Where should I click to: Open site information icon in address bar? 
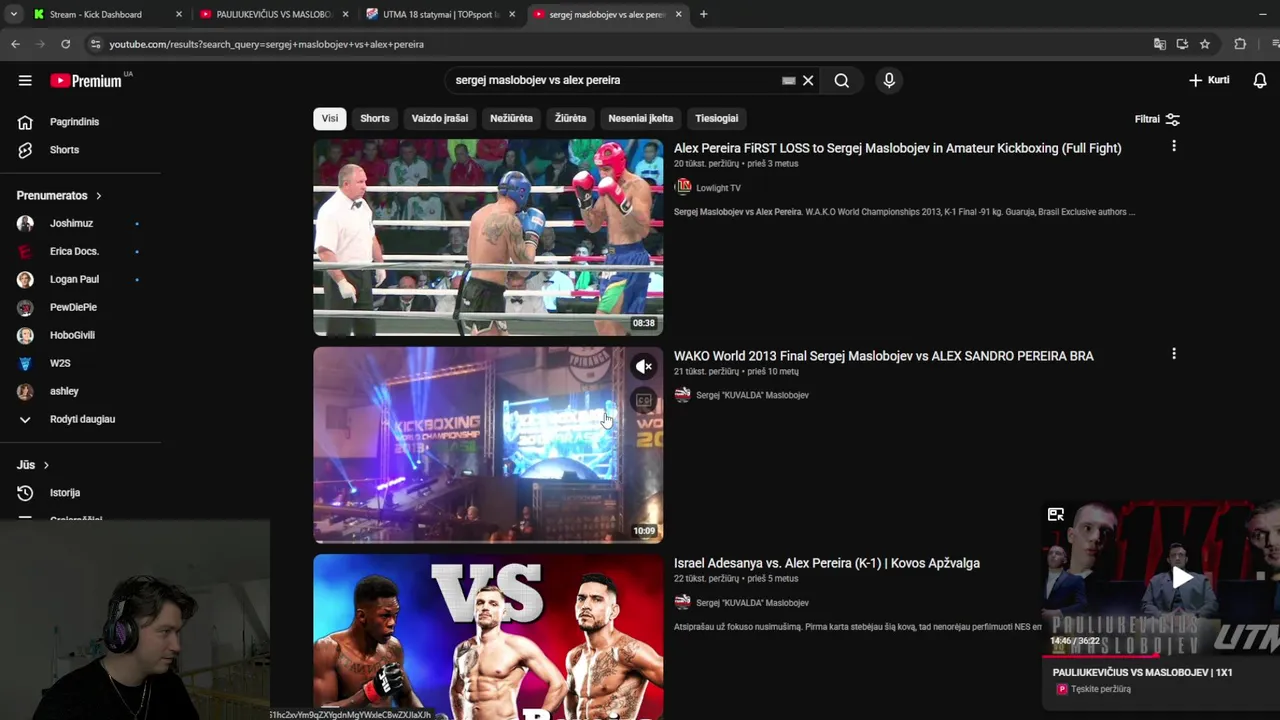[x=95, y=44]
